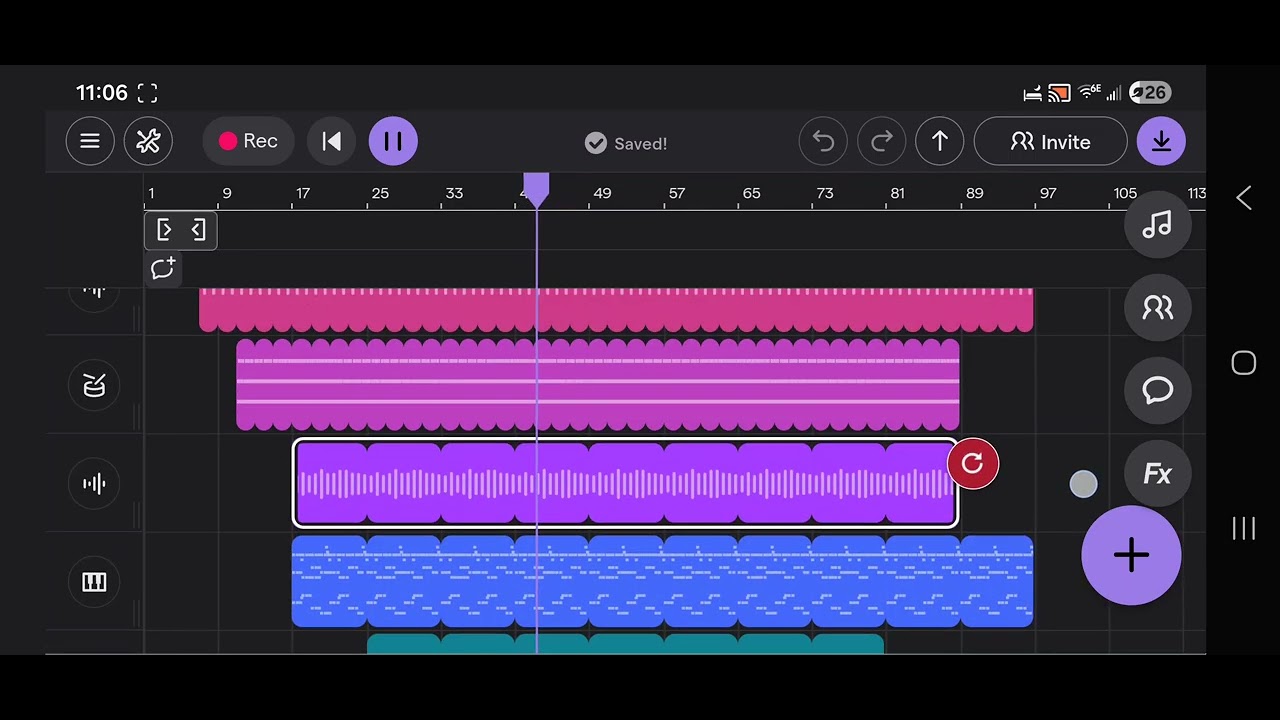Select the magenta drum clip
Image resolution: width=1280 pixels, height=720 pixels.
pyautogui.click(x=598, y=385)
